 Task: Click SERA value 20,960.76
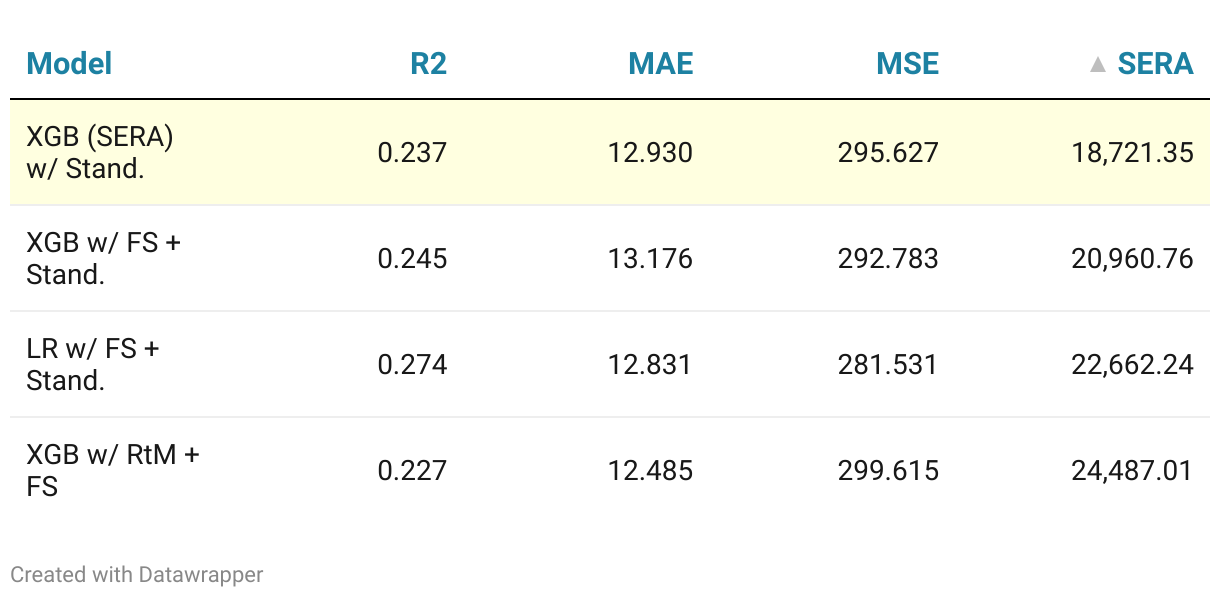(x=1132, y=259)
